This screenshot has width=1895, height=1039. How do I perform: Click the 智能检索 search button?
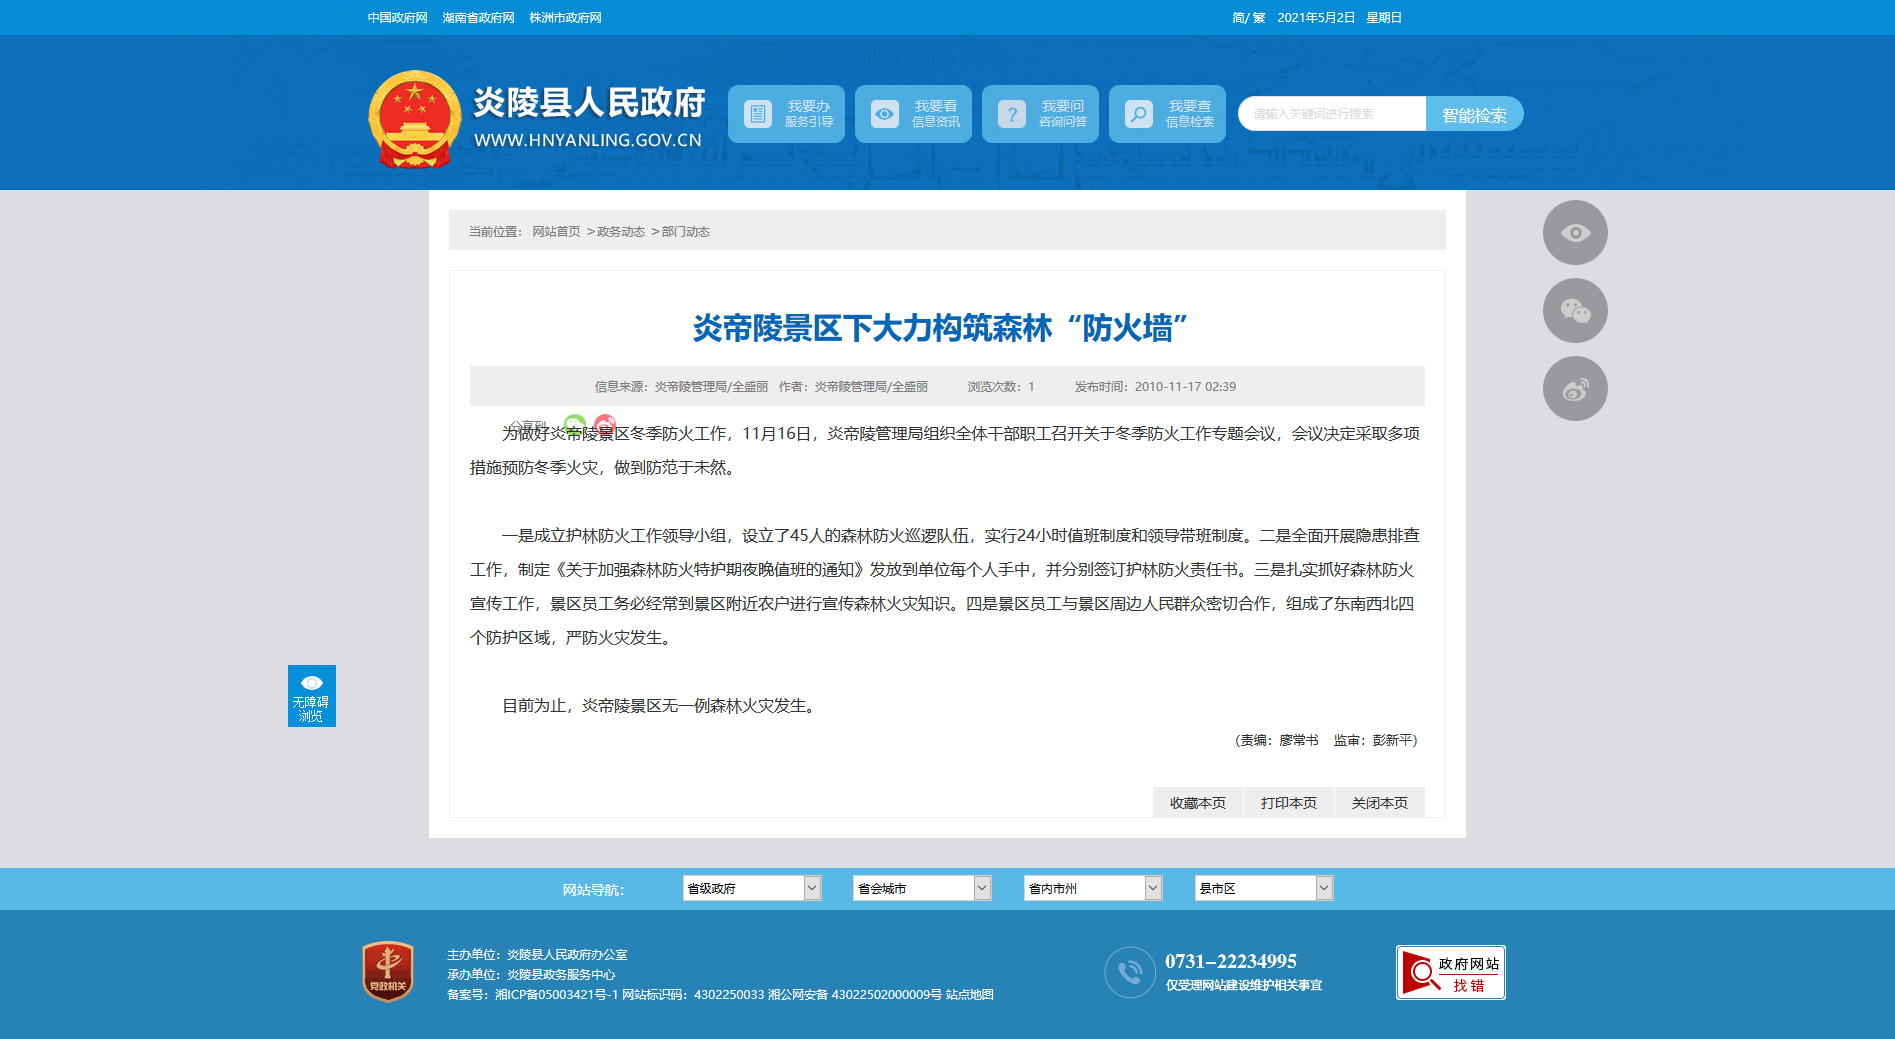(x=1474, y=114)
